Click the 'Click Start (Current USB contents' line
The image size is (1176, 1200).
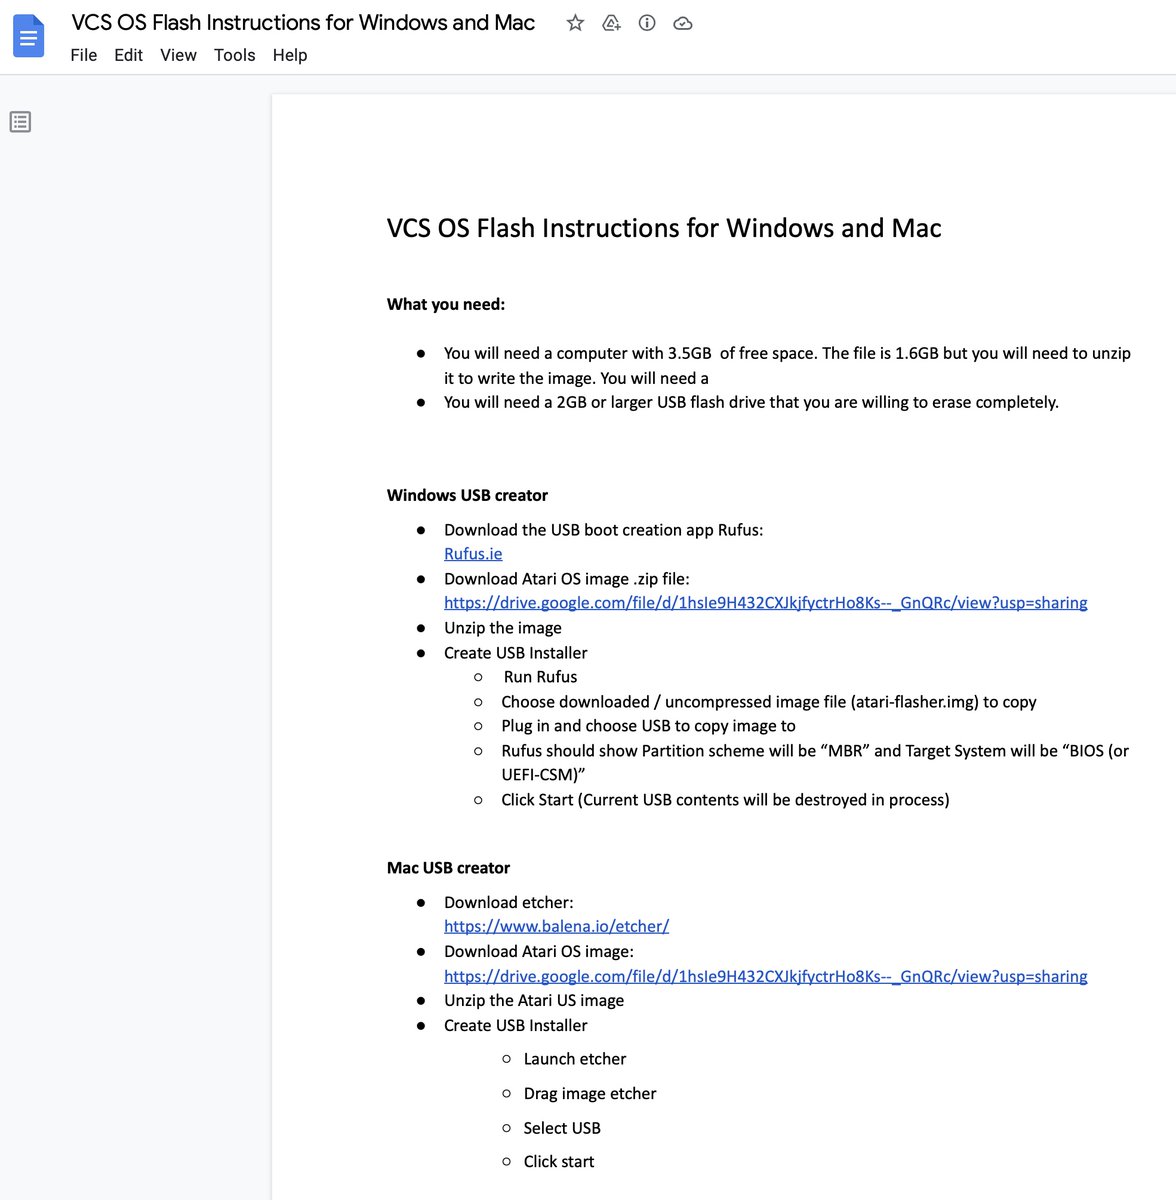coord(725,800)
